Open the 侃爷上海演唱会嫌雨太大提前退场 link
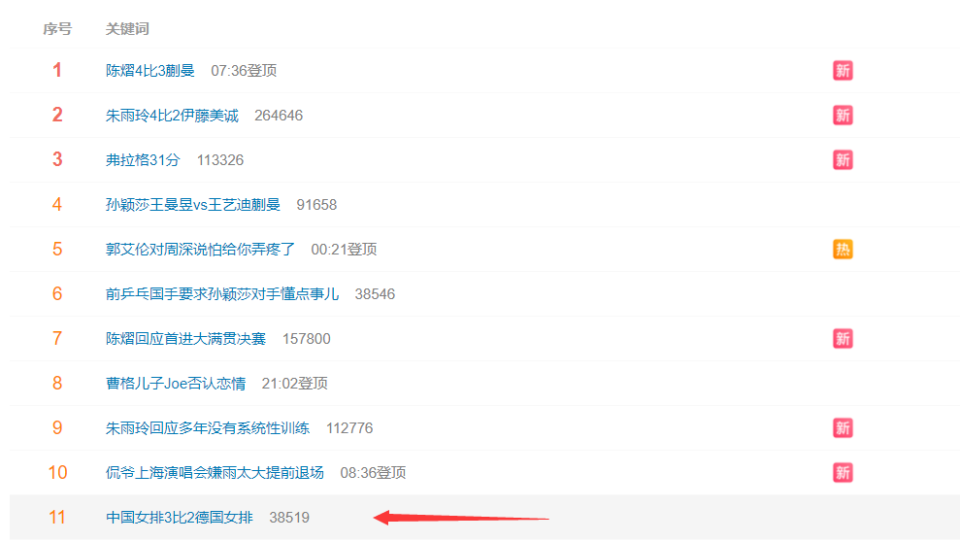The width and height of the screenshot is (960, 541). 215,472
